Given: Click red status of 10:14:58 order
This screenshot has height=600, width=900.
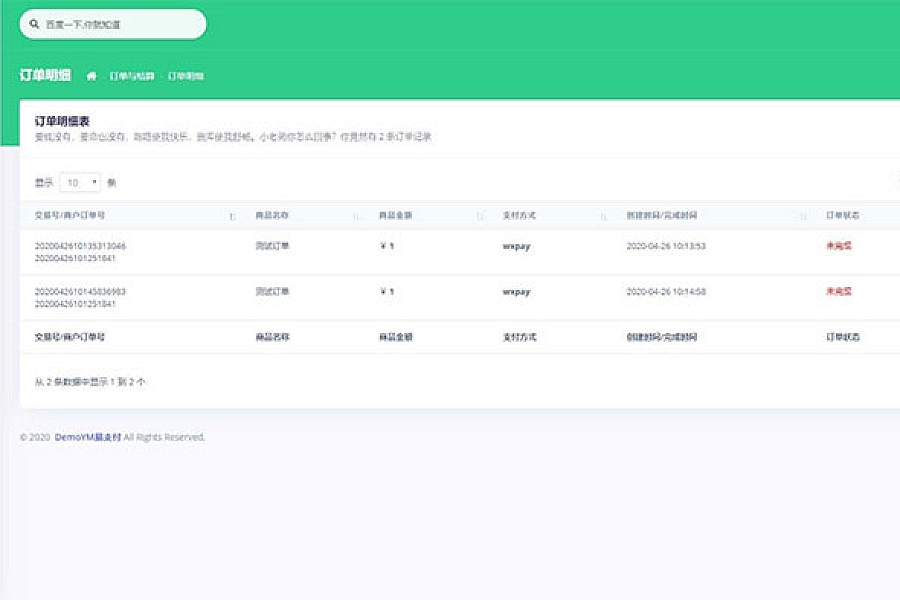Looking at the screenshot, I should (839, 292).
